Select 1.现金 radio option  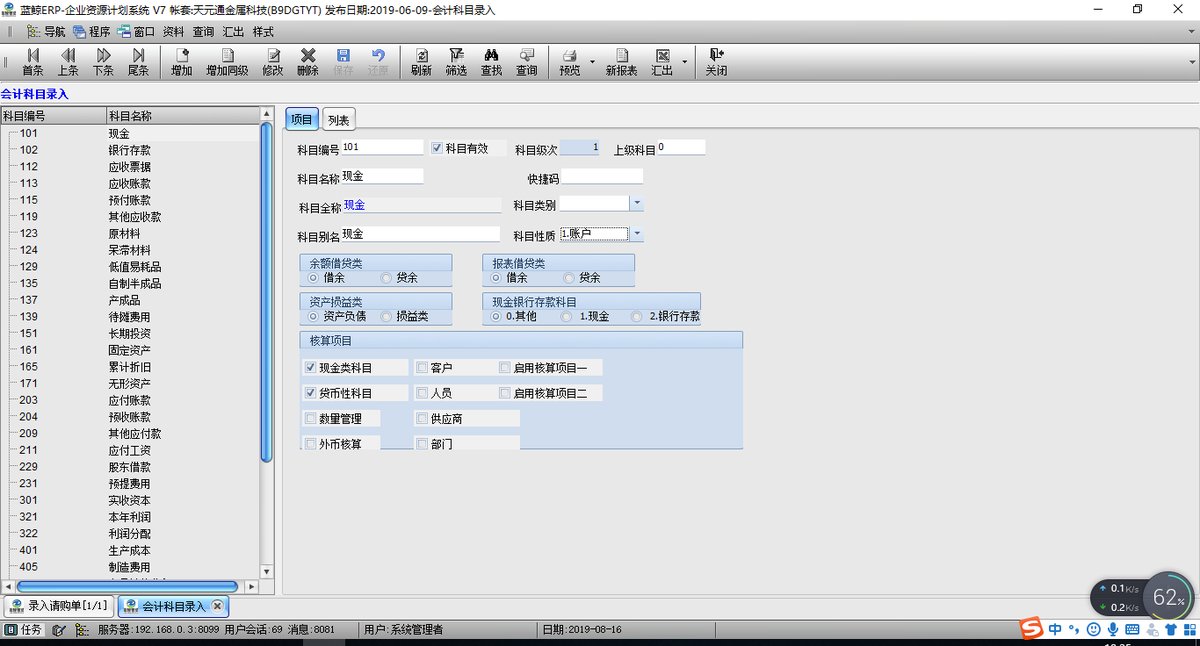point(567,316)
